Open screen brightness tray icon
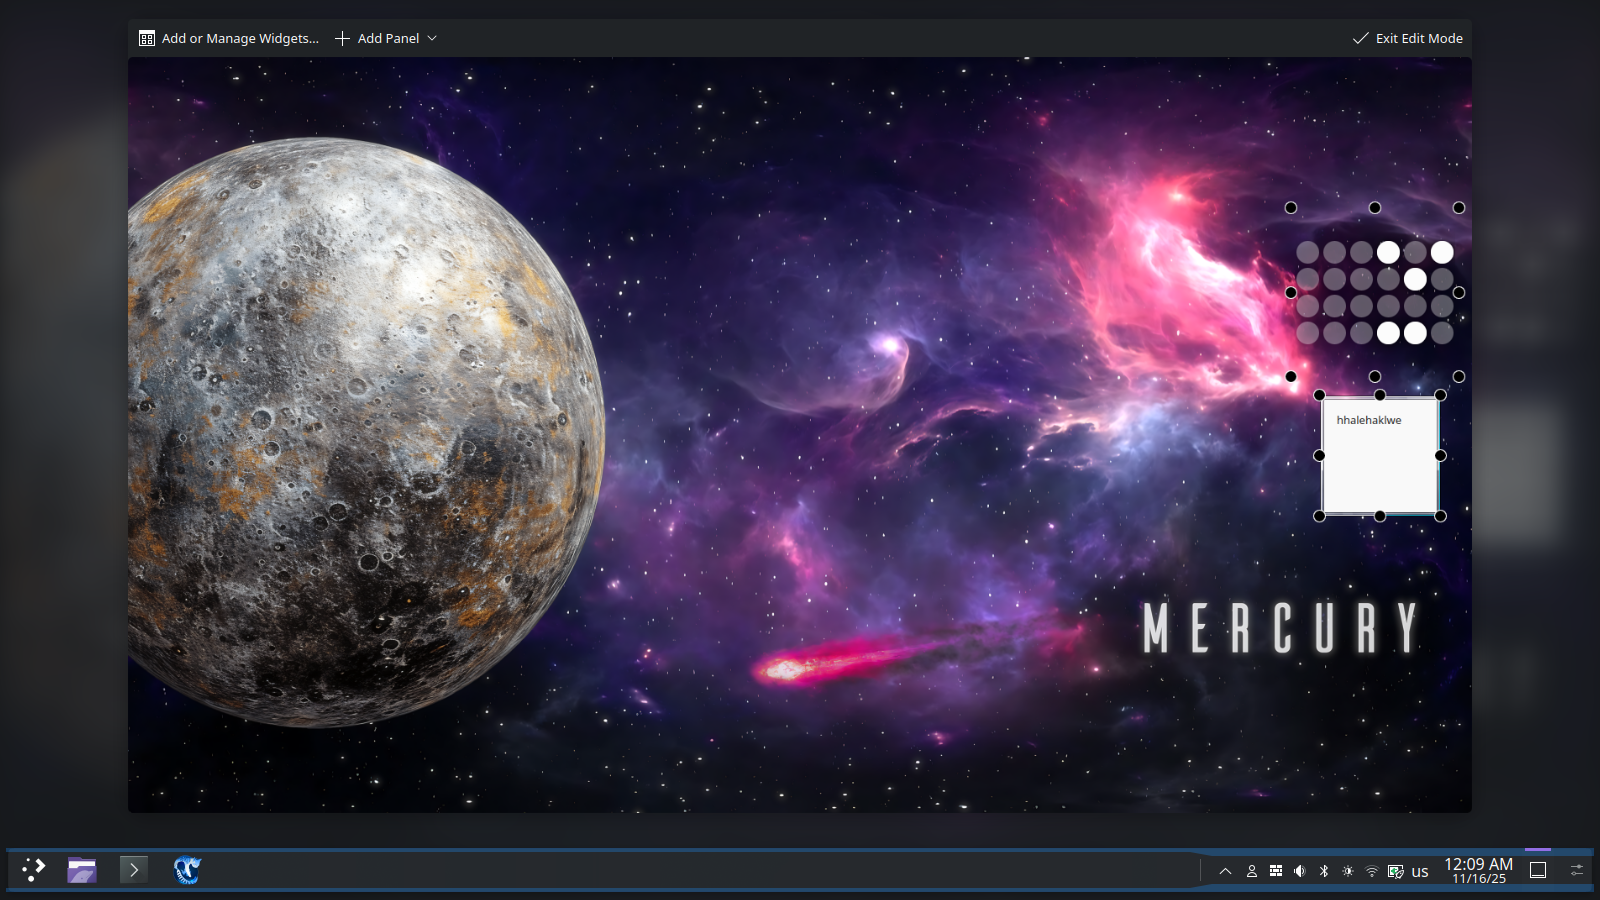Viewport: 1600px width, 900px height. pyautogui.click(x=1348, y=871)
